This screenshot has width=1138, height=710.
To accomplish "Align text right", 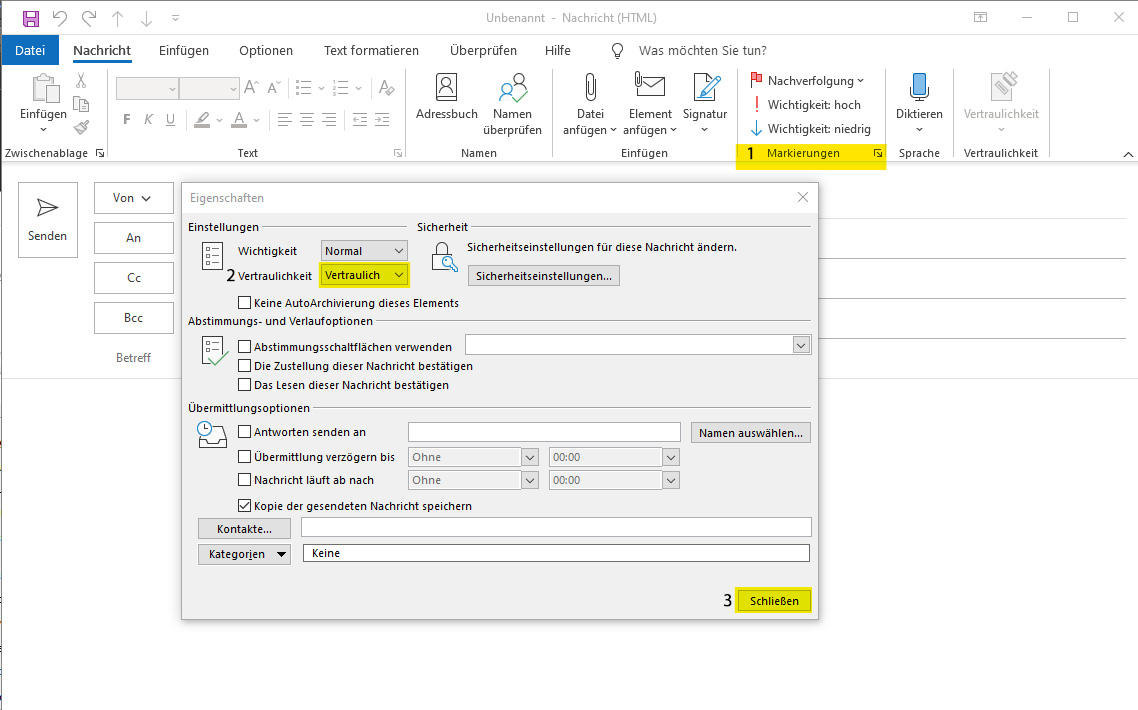I will [x=329, y=120].
